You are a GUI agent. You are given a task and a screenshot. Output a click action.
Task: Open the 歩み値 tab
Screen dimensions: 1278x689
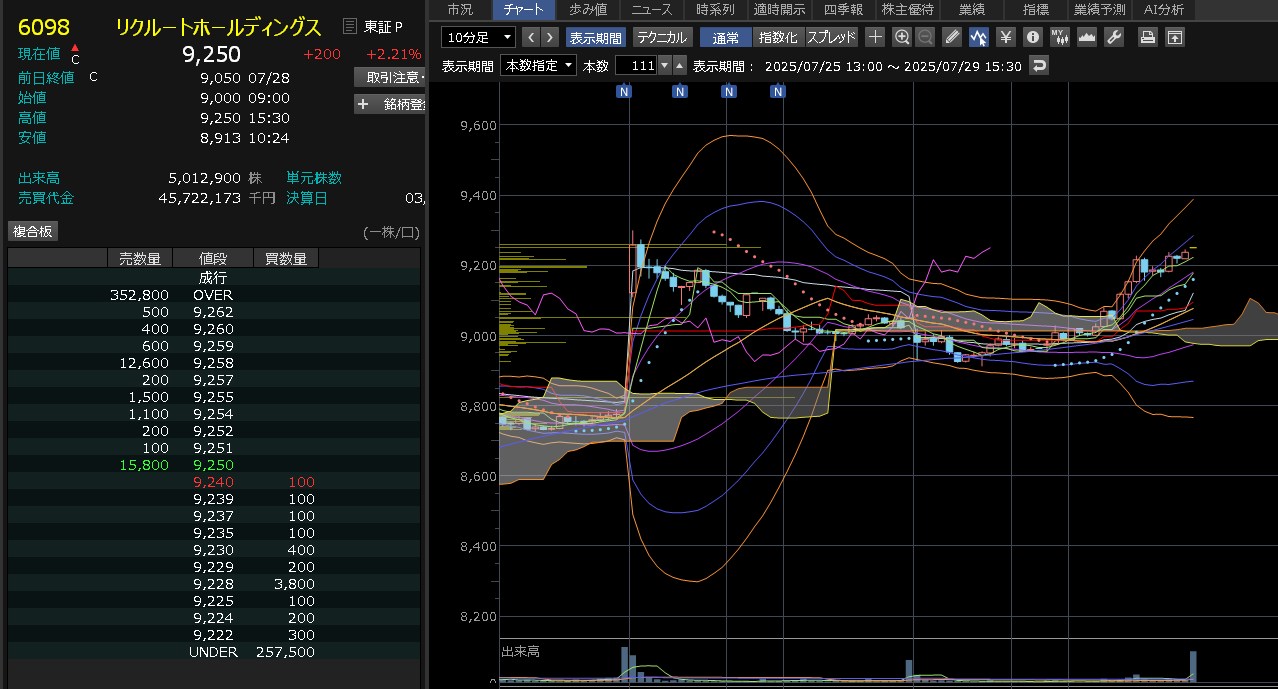click(588, 9)
